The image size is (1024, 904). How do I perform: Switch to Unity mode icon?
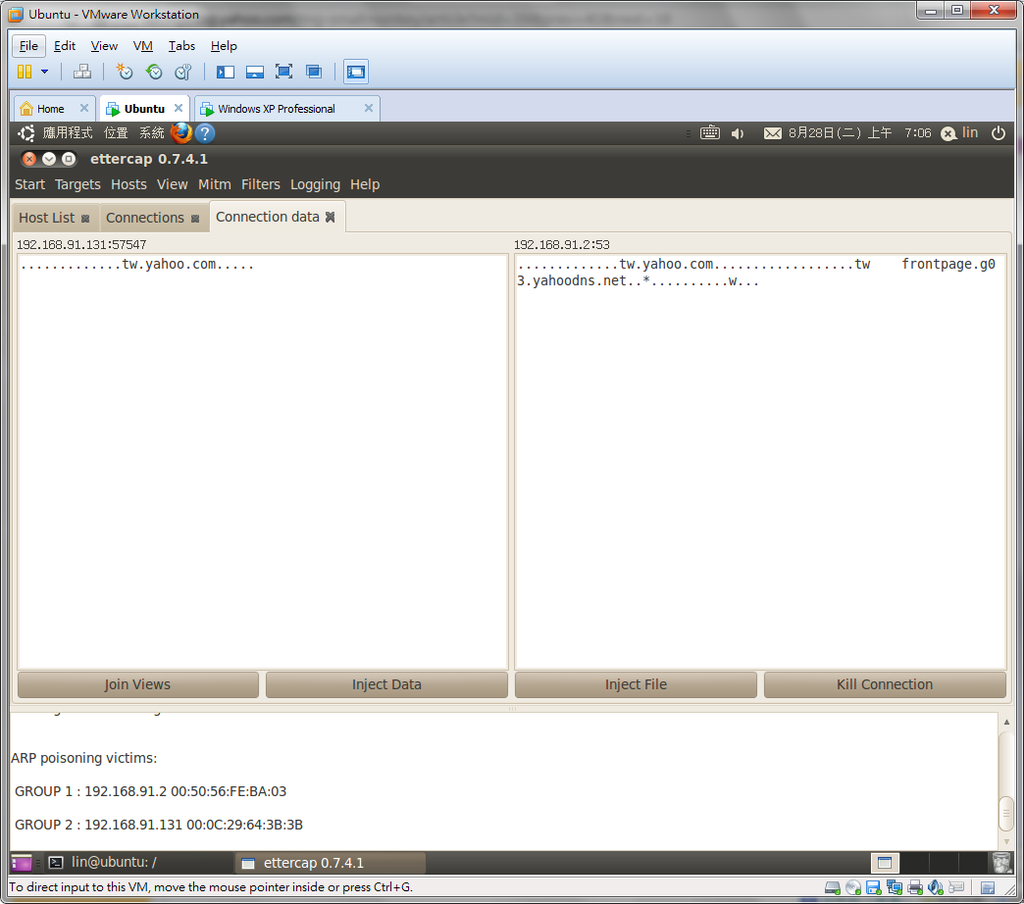(x=314, y=72)
